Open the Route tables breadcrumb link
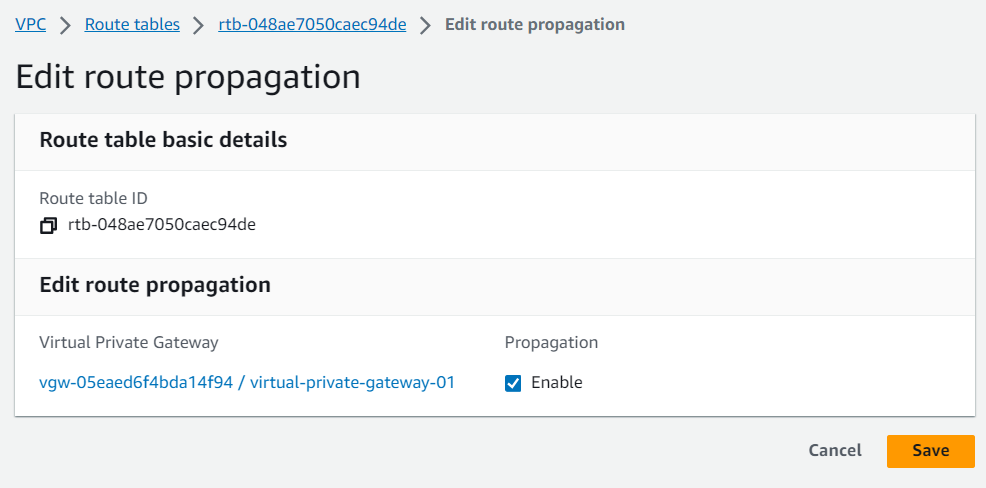986x488 pixels. pos(132,25)
